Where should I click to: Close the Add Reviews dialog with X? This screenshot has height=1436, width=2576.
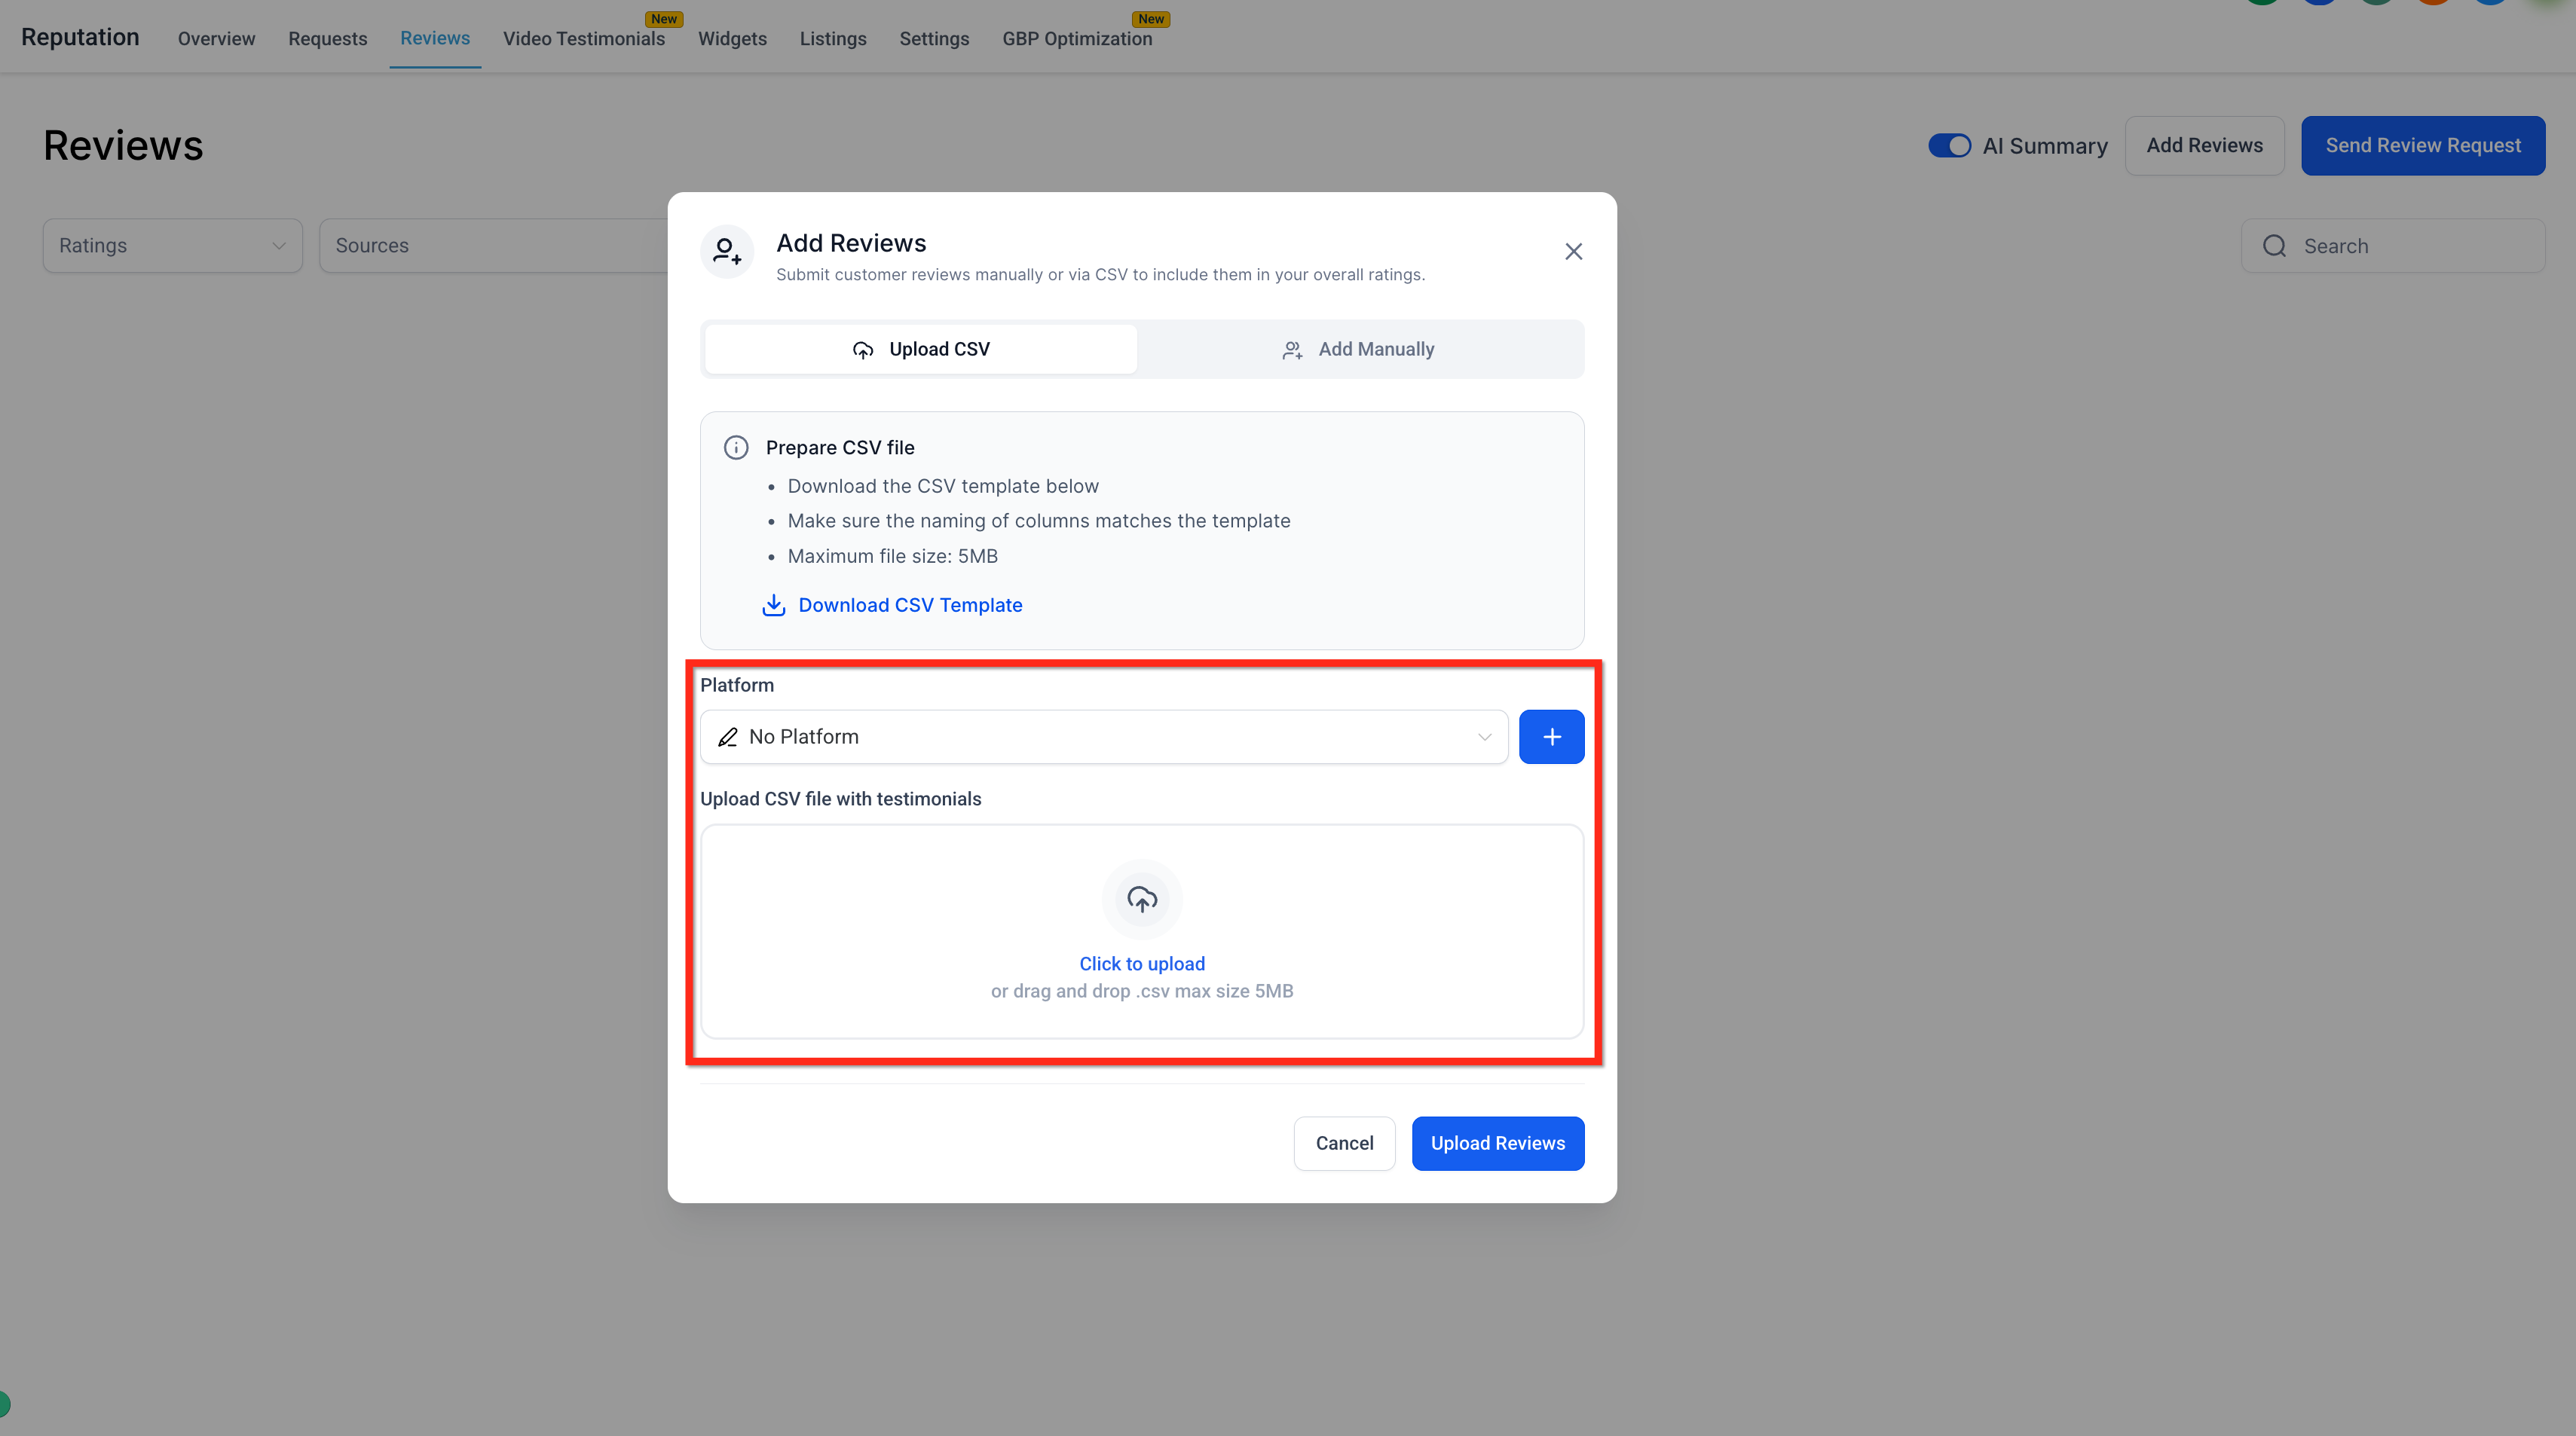click(1573, 251)
